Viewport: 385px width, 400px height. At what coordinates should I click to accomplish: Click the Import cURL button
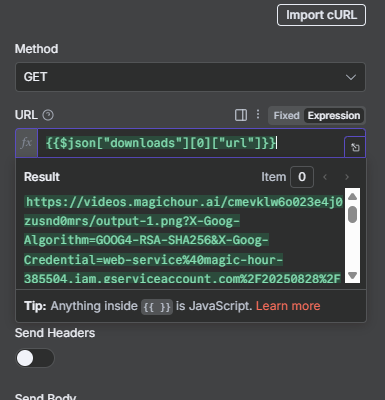tap(321, 15)
